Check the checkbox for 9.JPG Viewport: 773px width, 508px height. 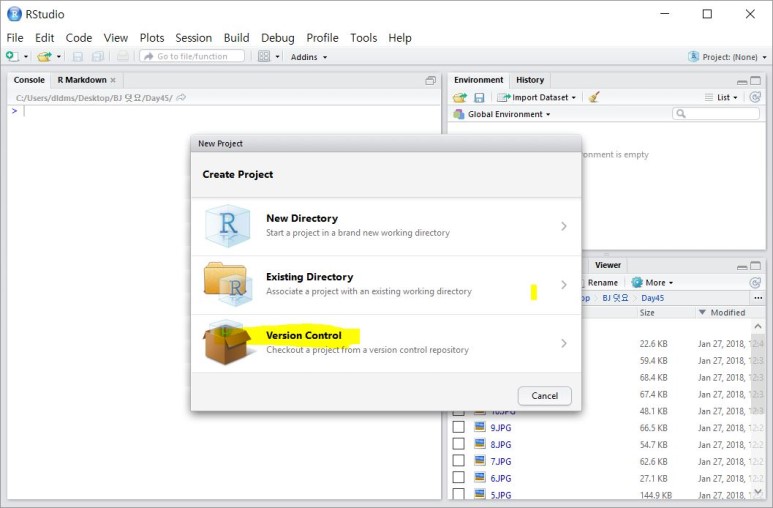pyautogui.click(x=458, y=427)
